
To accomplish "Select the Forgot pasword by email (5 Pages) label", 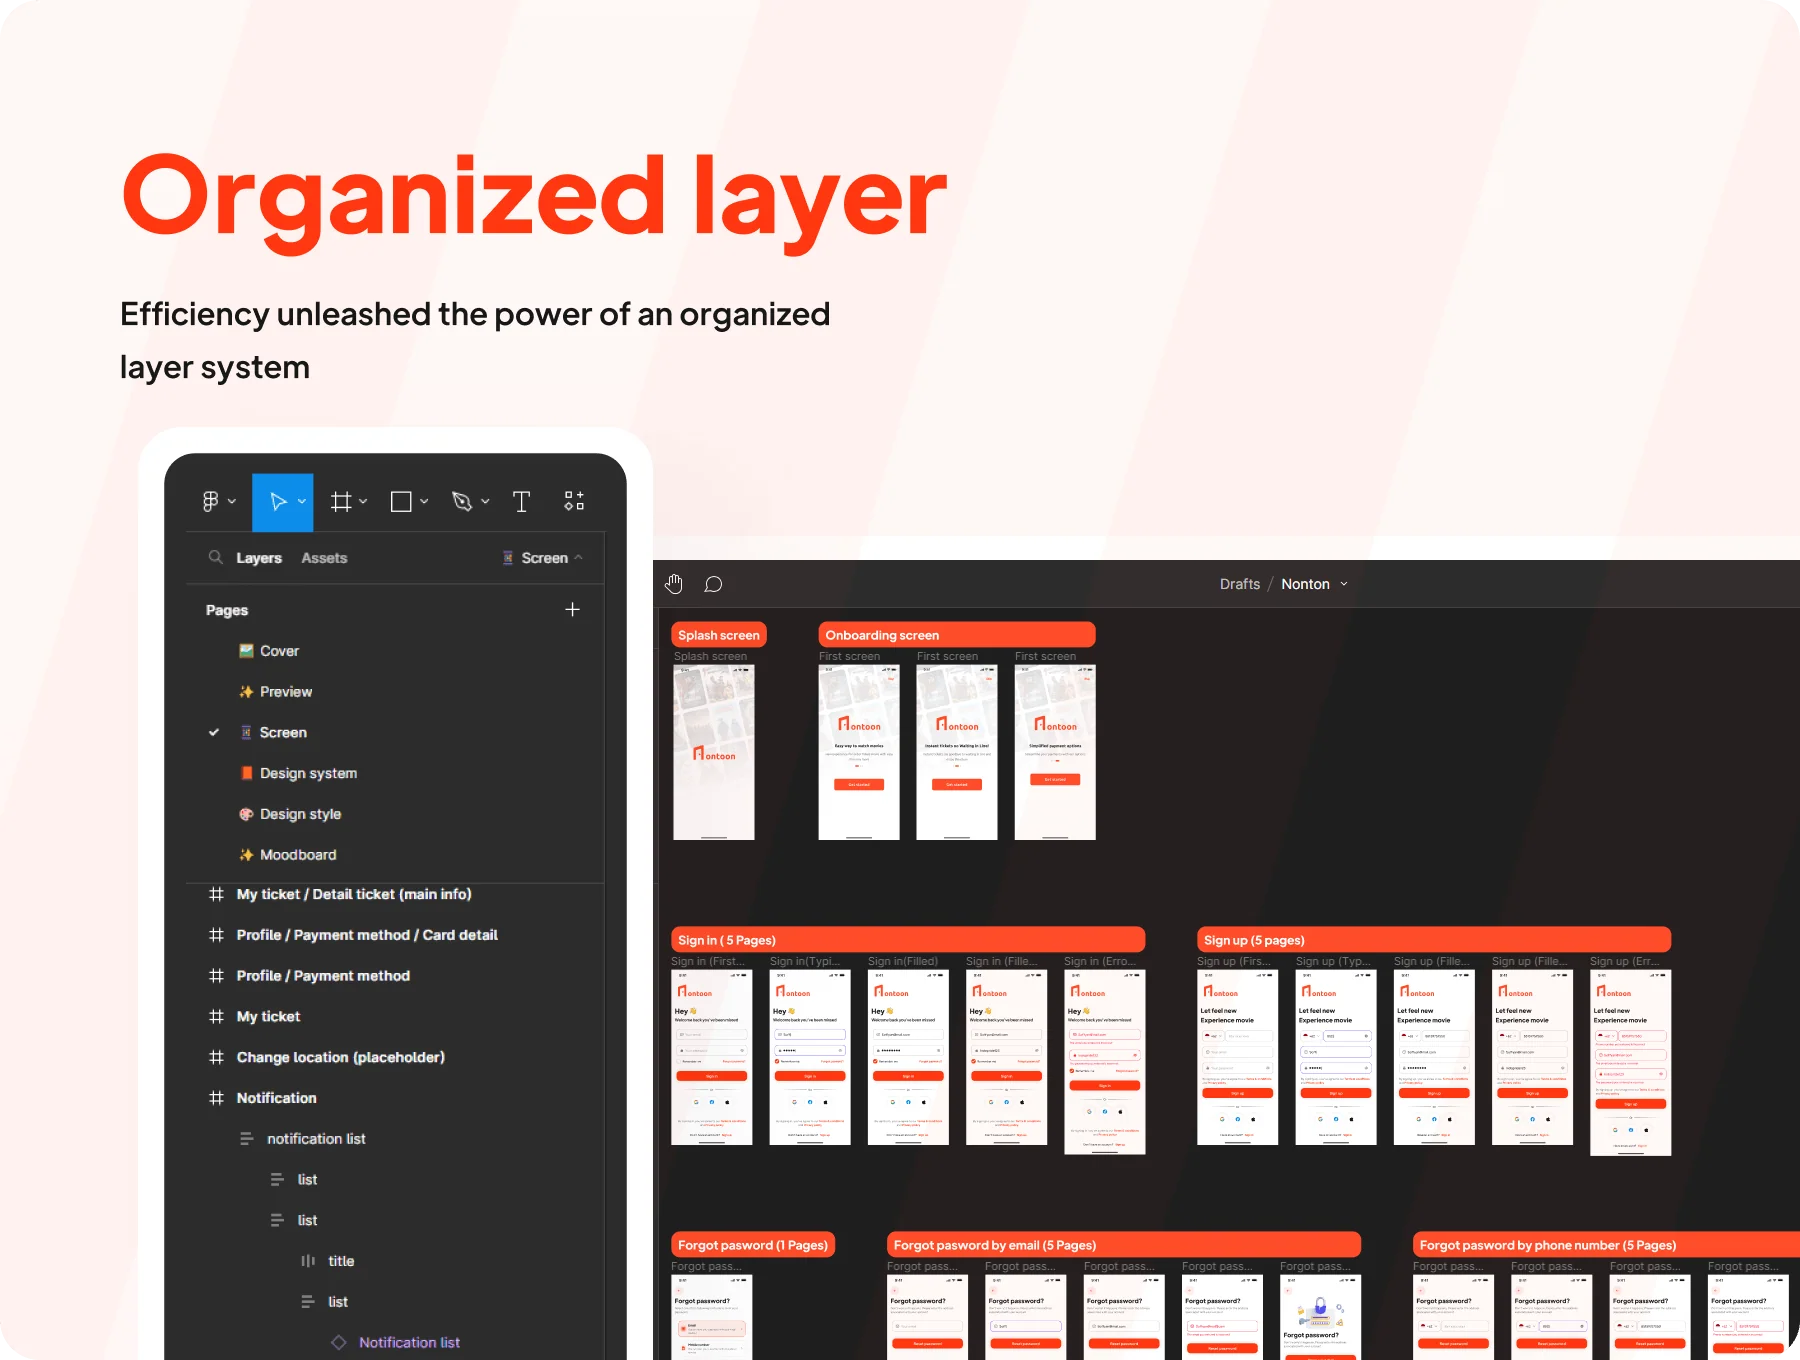I will tap(1124, 1245).
